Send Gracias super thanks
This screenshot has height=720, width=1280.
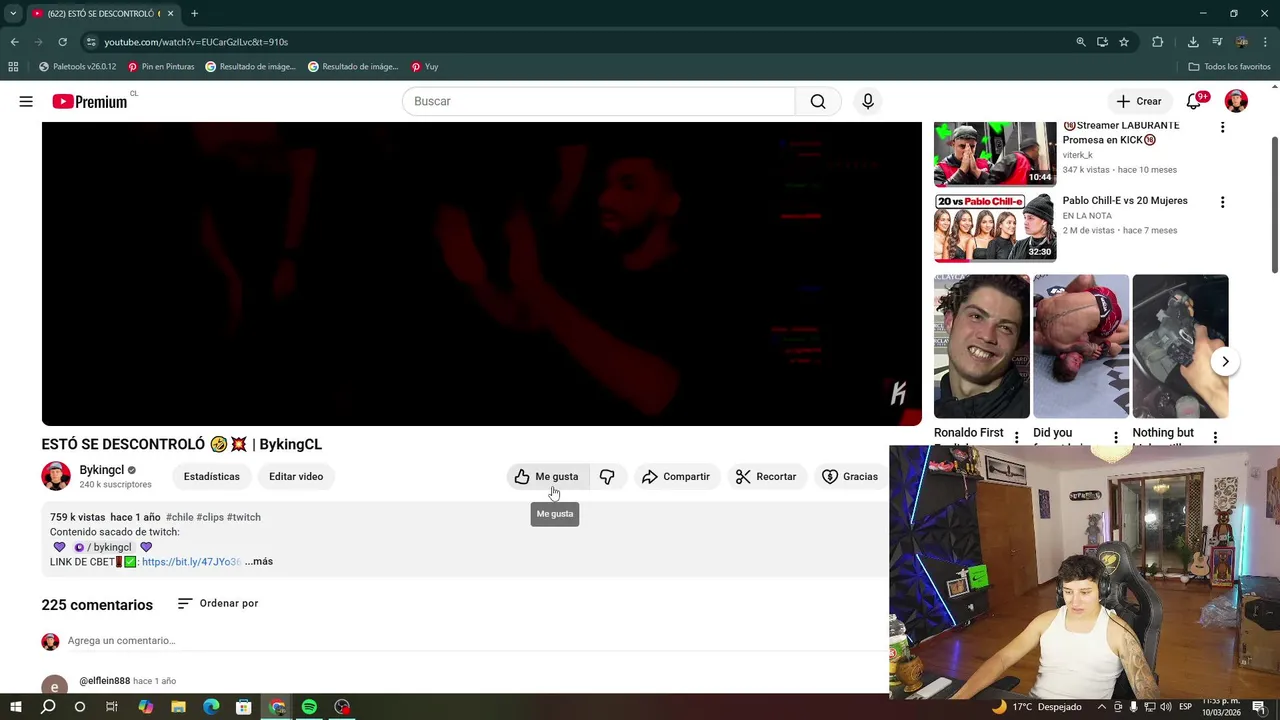[x=850, y=477]
